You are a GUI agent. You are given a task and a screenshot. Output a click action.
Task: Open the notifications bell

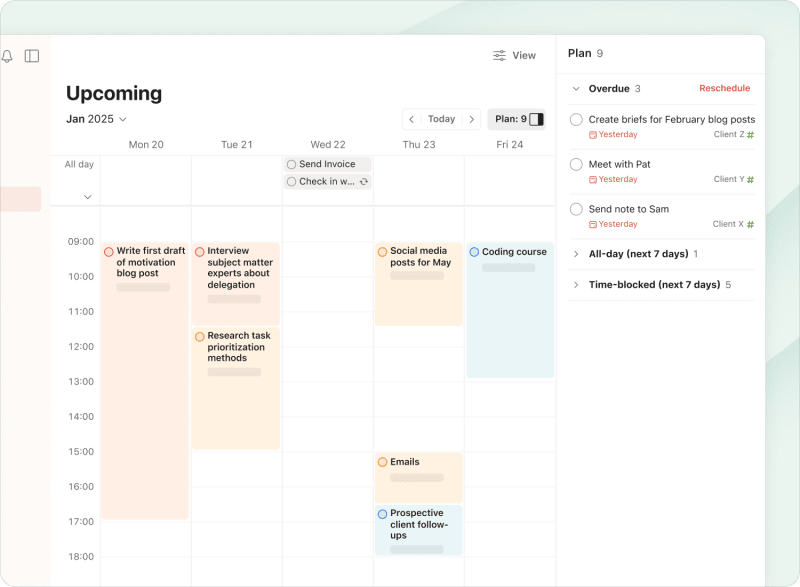point(8,56)
